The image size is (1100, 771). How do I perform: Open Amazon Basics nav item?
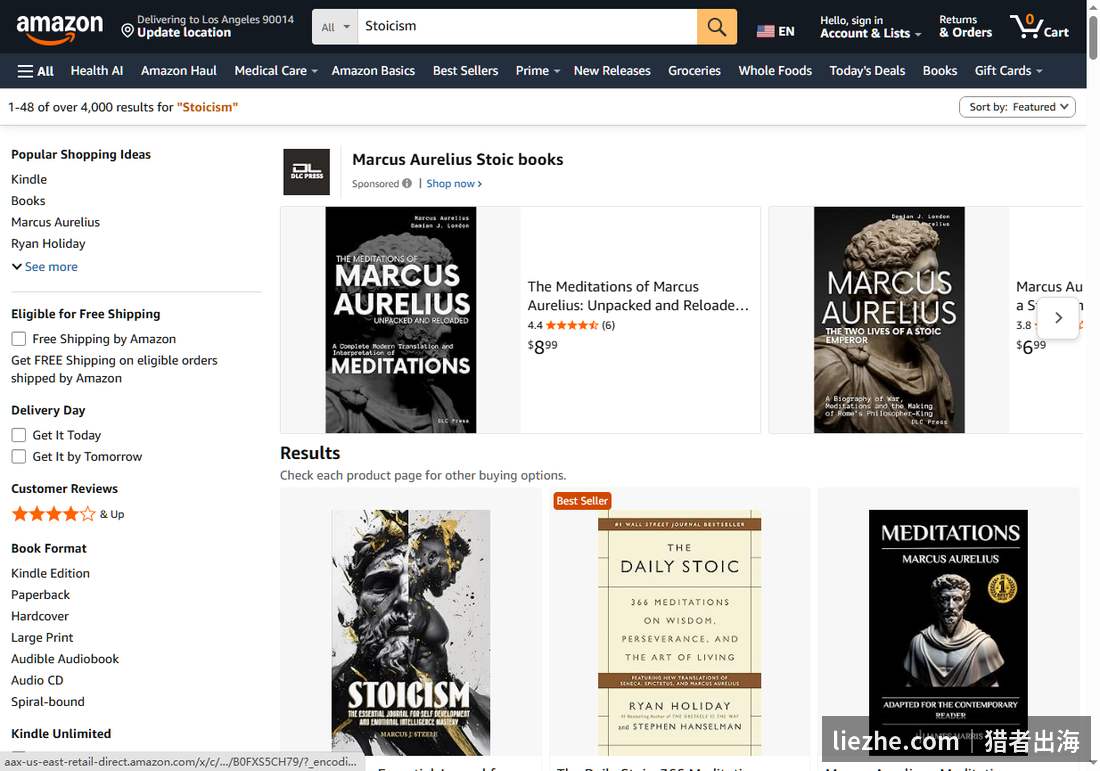tap(373, 71)
